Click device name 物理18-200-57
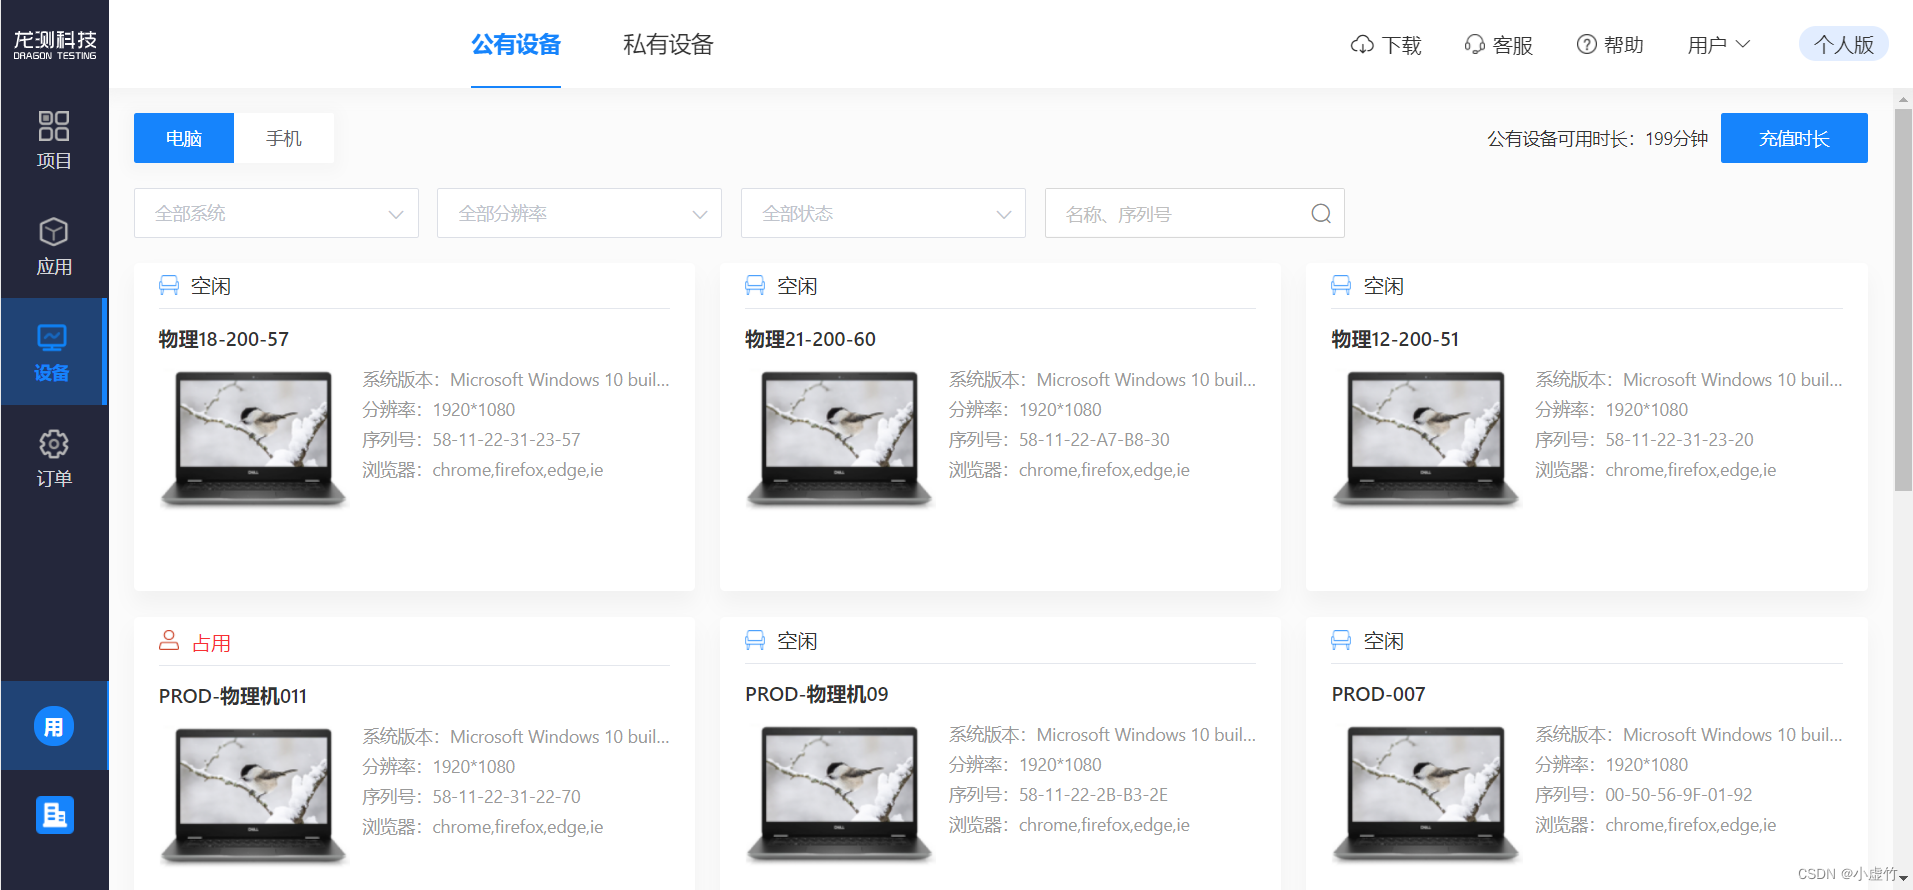The width and height of the screenshot is (1913, 890). click(224, 339)
